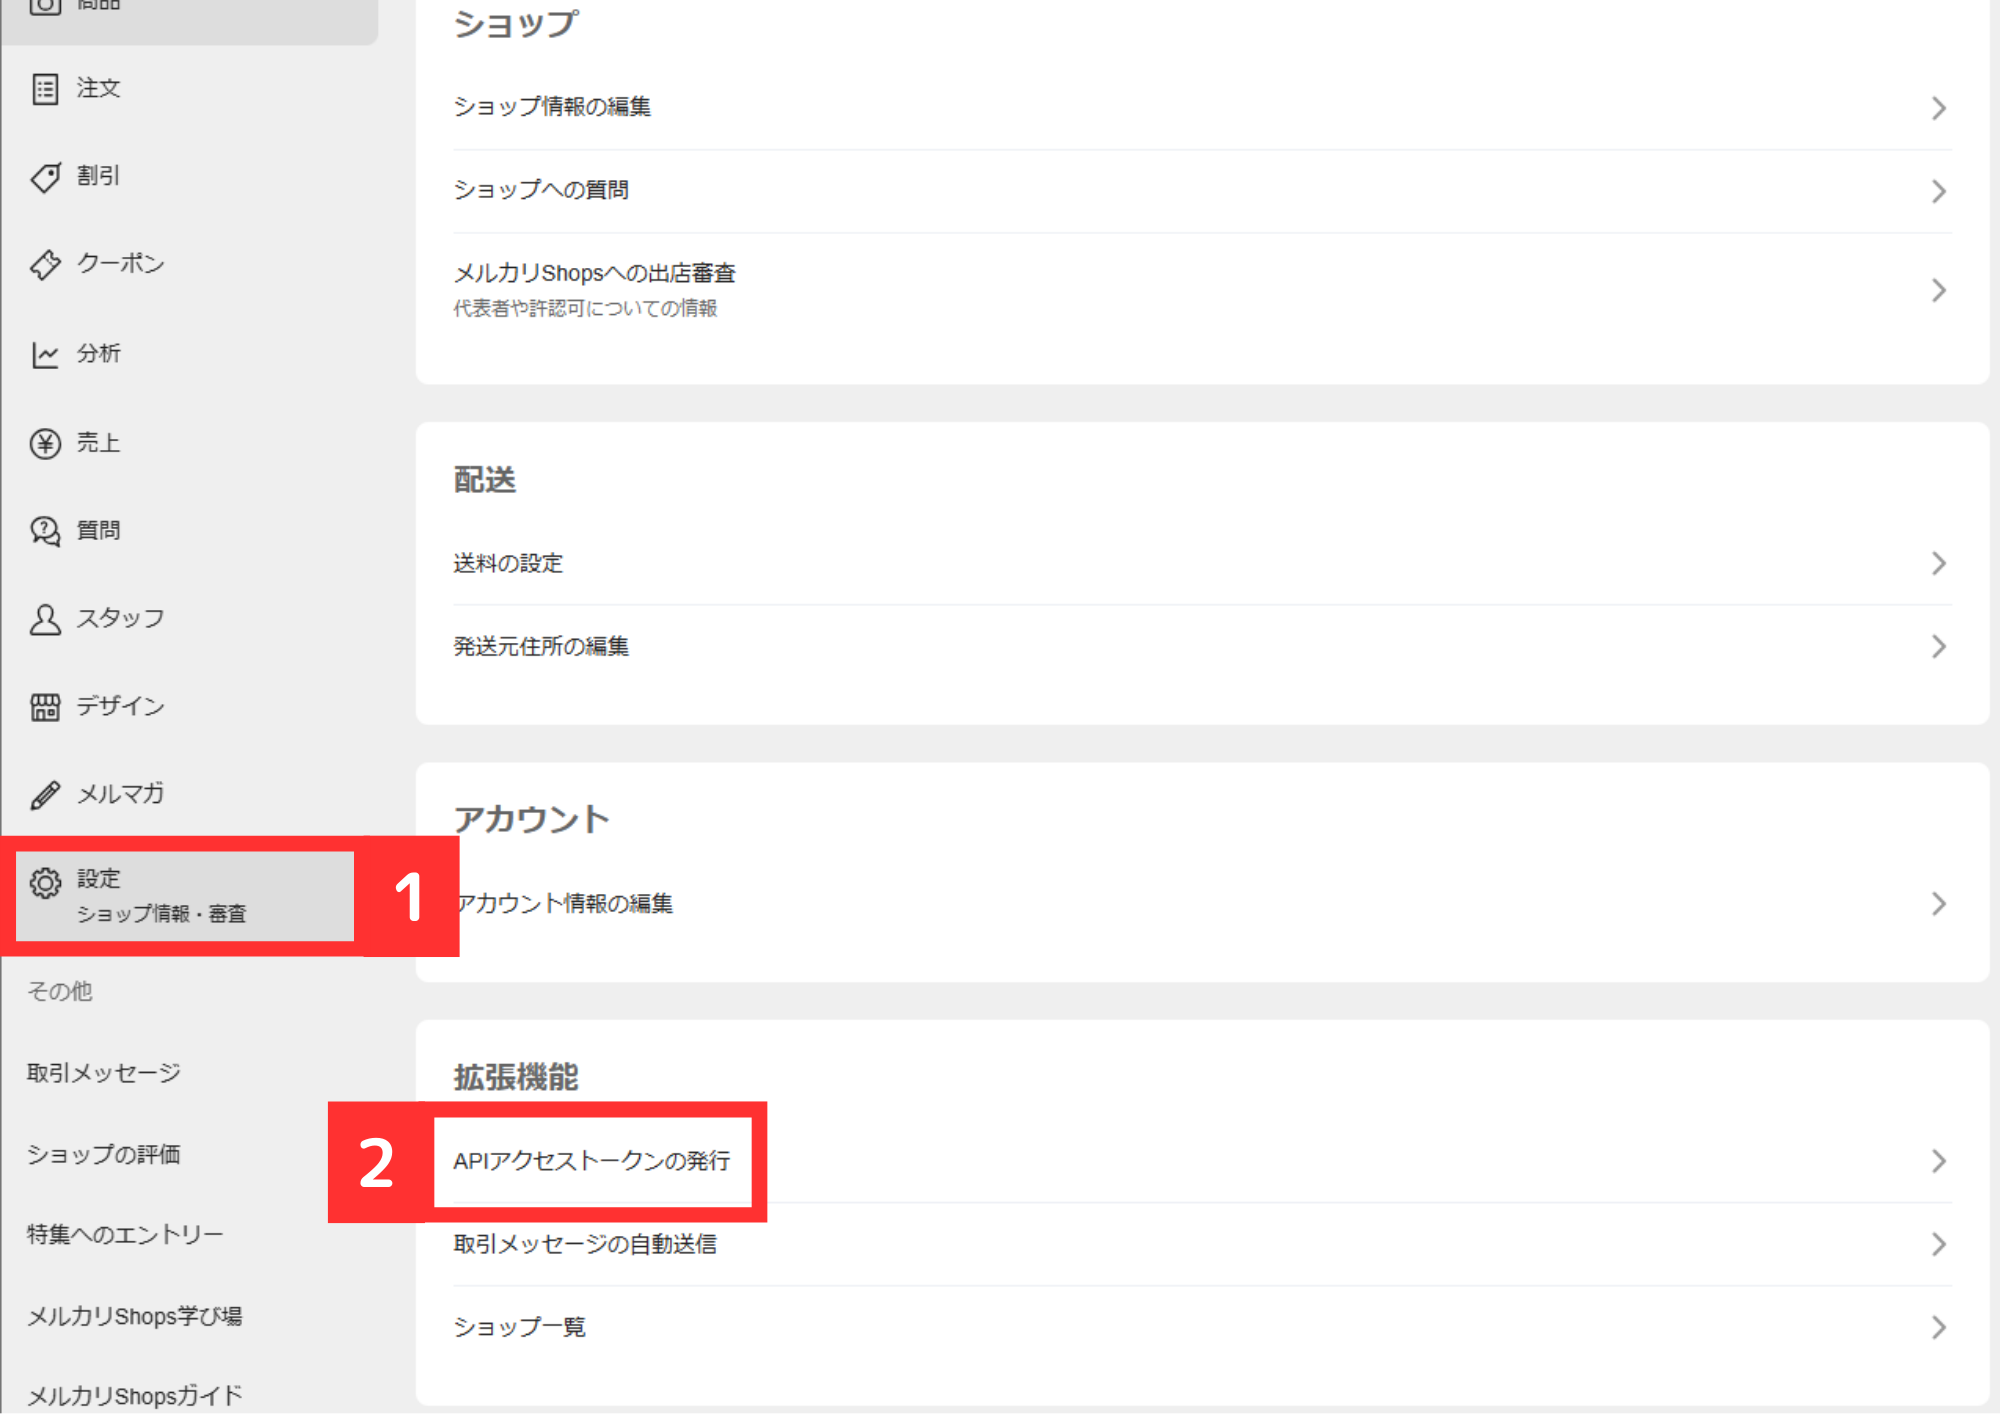Click the 質問 questions icon
The width and height of the screenshot is (2000, 1414).
click(x=46, y=530)
